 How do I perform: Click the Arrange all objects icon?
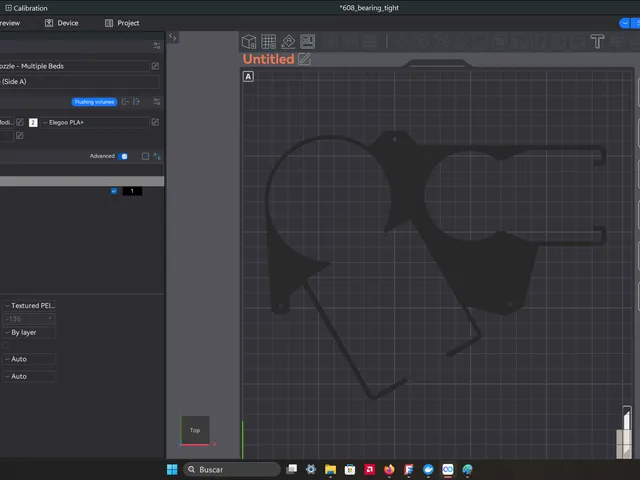click(x=308, y=42)
